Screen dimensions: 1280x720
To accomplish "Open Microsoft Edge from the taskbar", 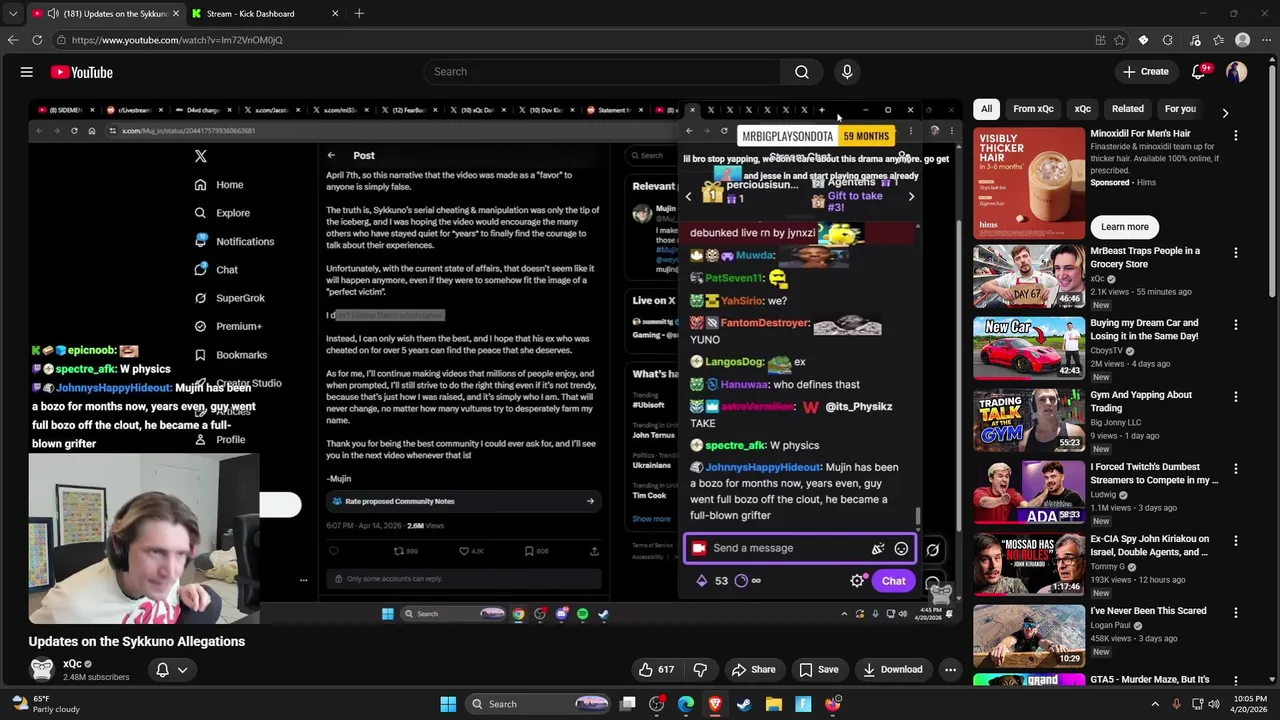I will 686,704.
